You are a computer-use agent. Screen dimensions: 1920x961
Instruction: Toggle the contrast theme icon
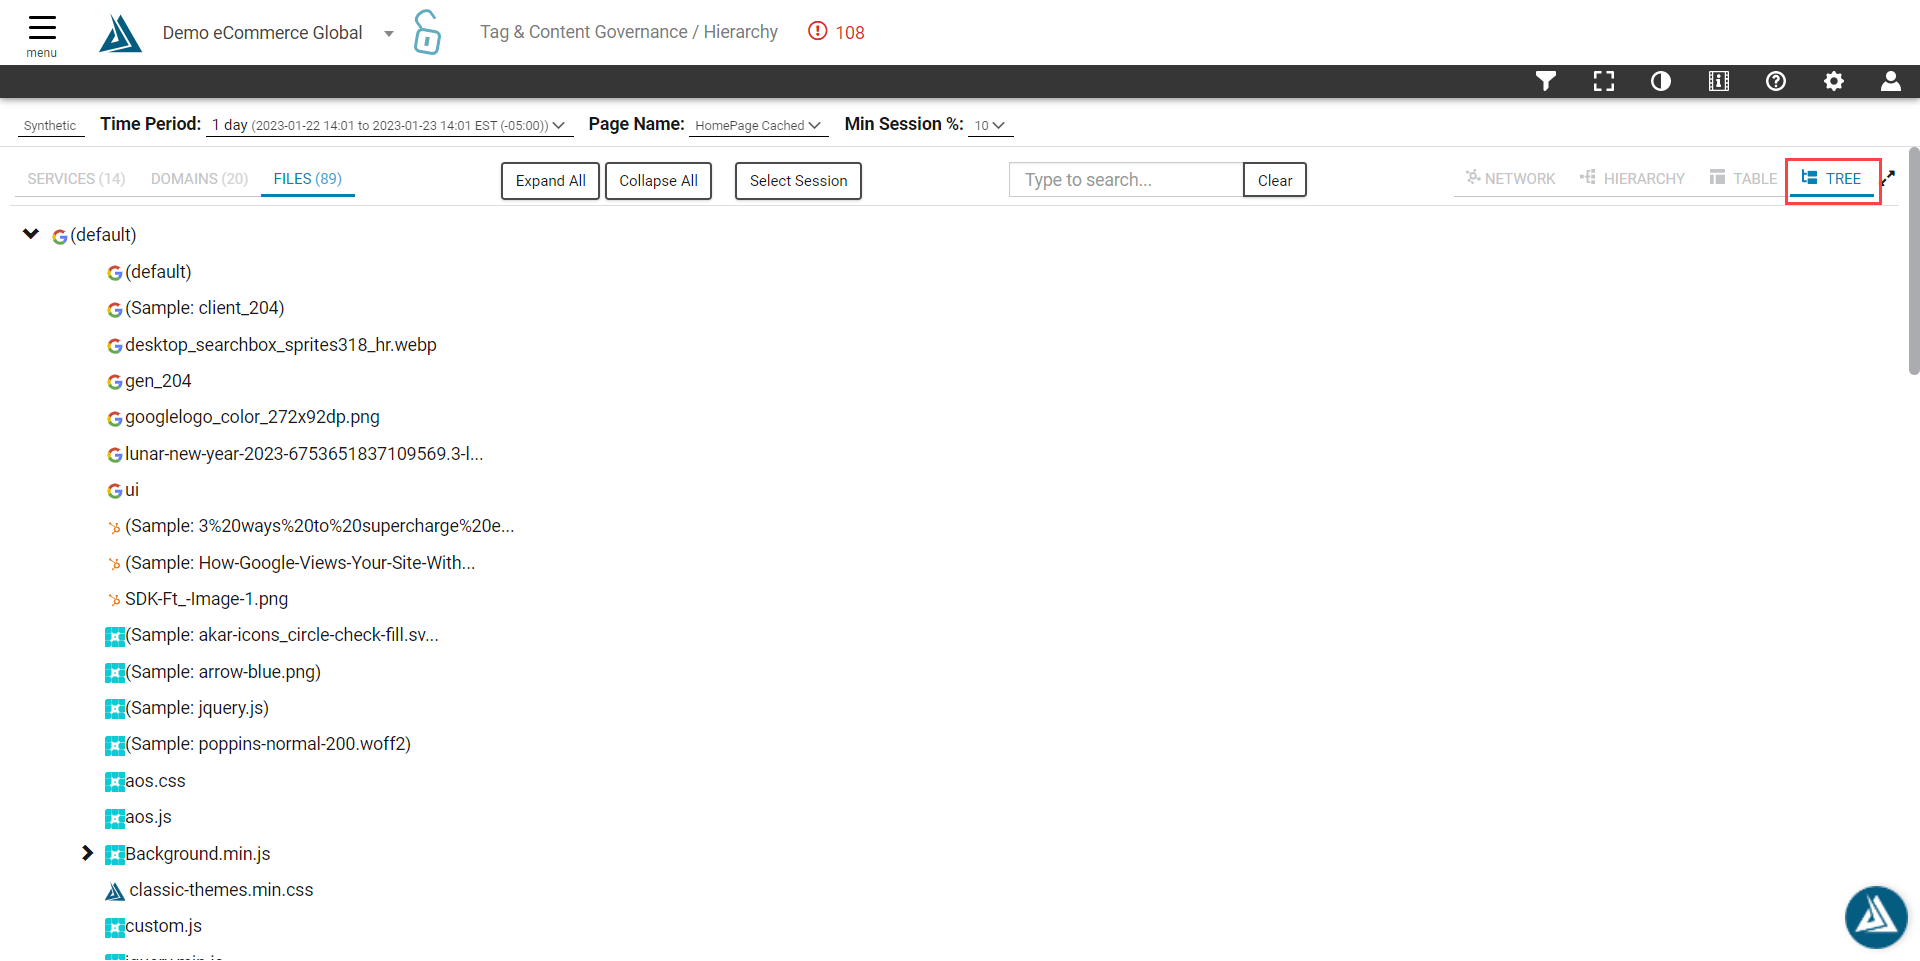coord(1661,81)
